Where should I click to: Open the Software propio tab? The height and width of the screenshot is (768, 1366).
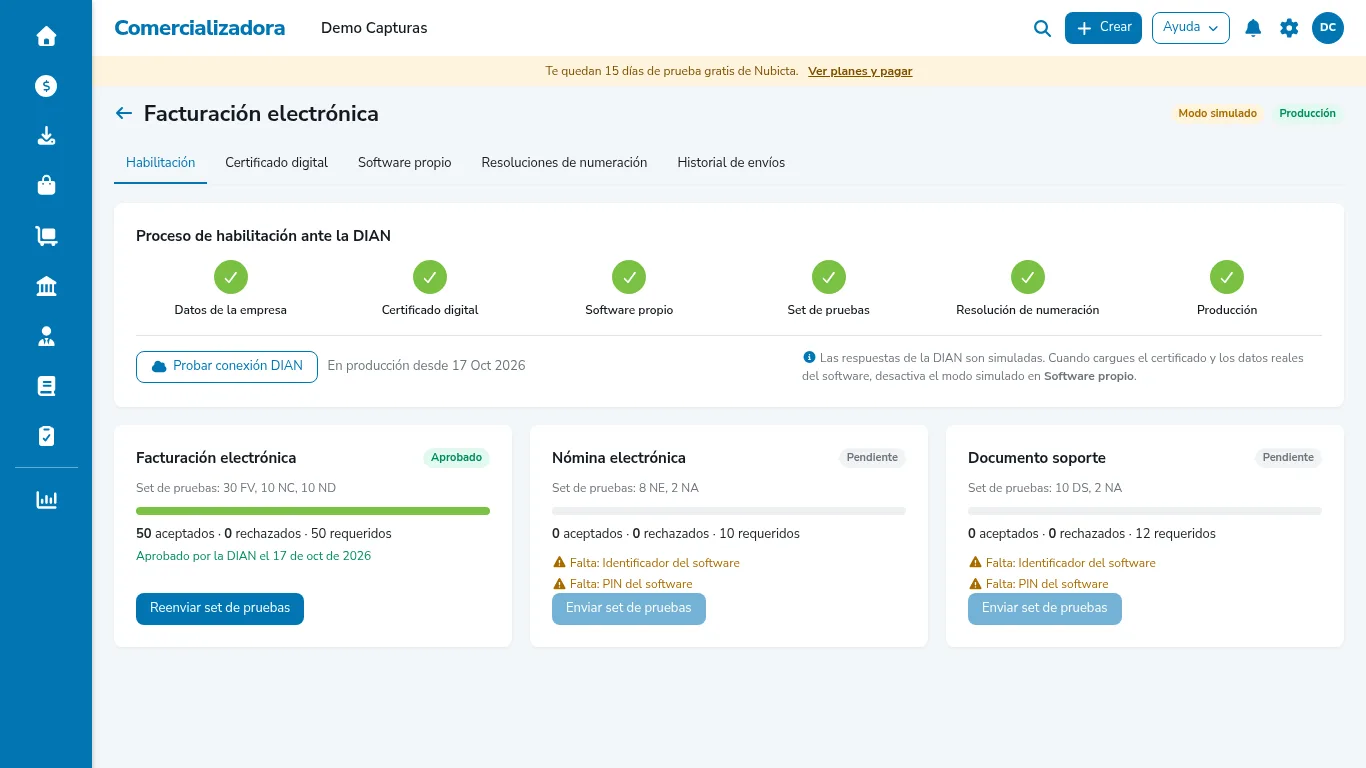405,162
